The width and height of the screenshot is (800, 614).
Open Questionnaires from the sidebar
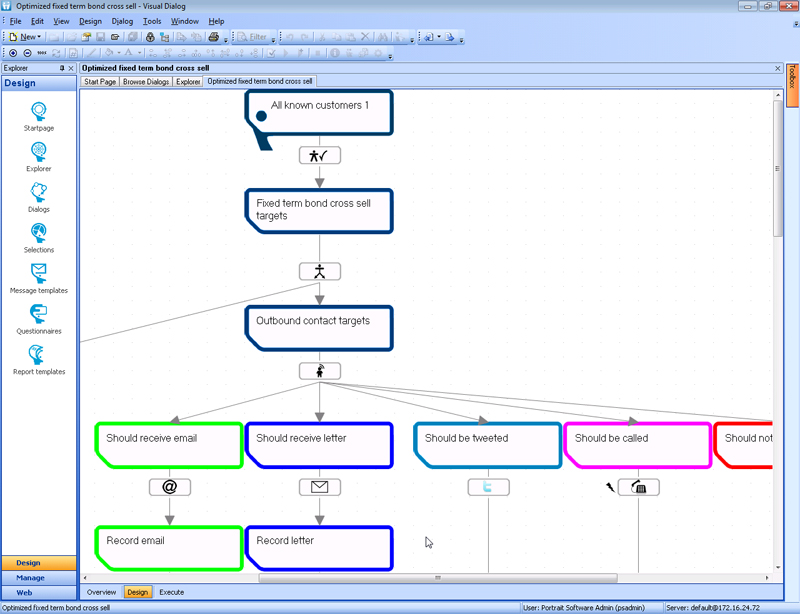[39, 314]
